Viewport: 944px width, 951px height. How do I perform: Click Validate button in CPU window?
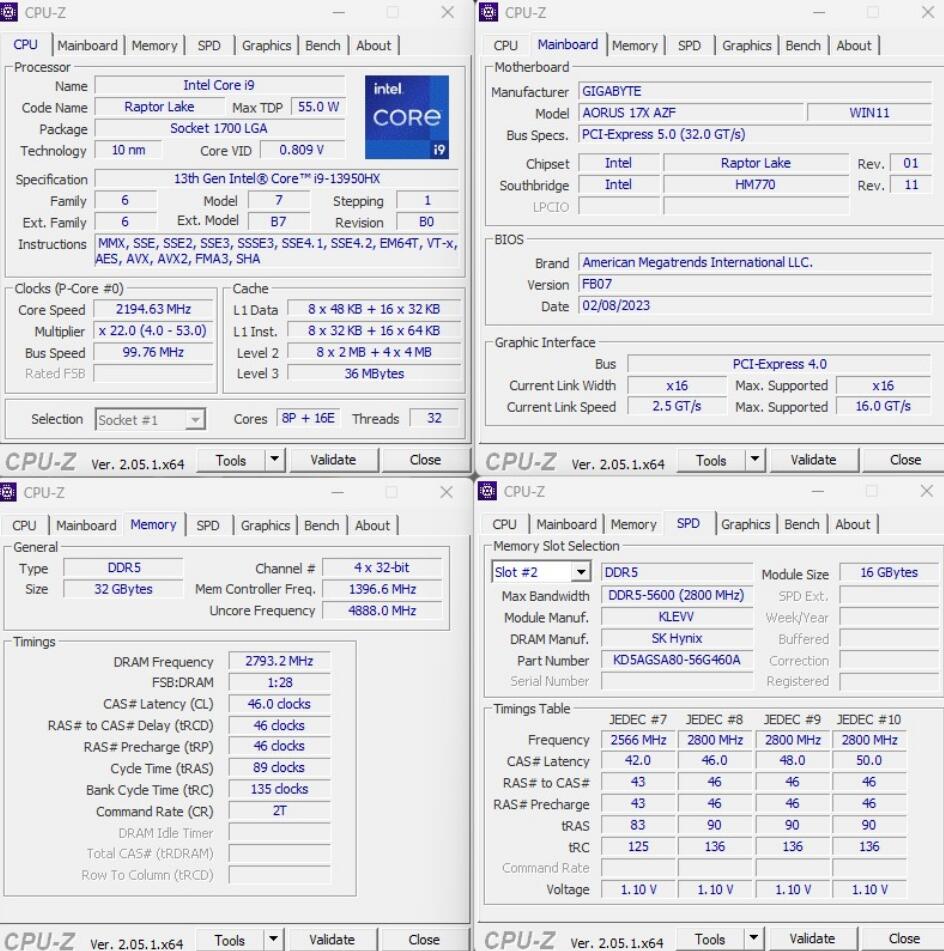click(x=333, y=460)
